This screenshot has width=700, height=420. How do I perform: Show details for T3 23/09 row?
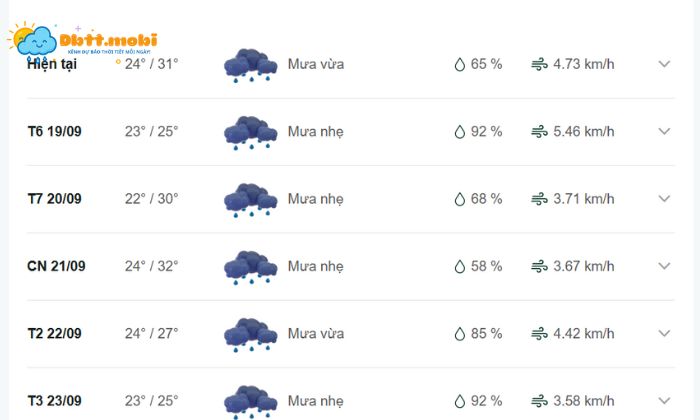pos(664,400)
